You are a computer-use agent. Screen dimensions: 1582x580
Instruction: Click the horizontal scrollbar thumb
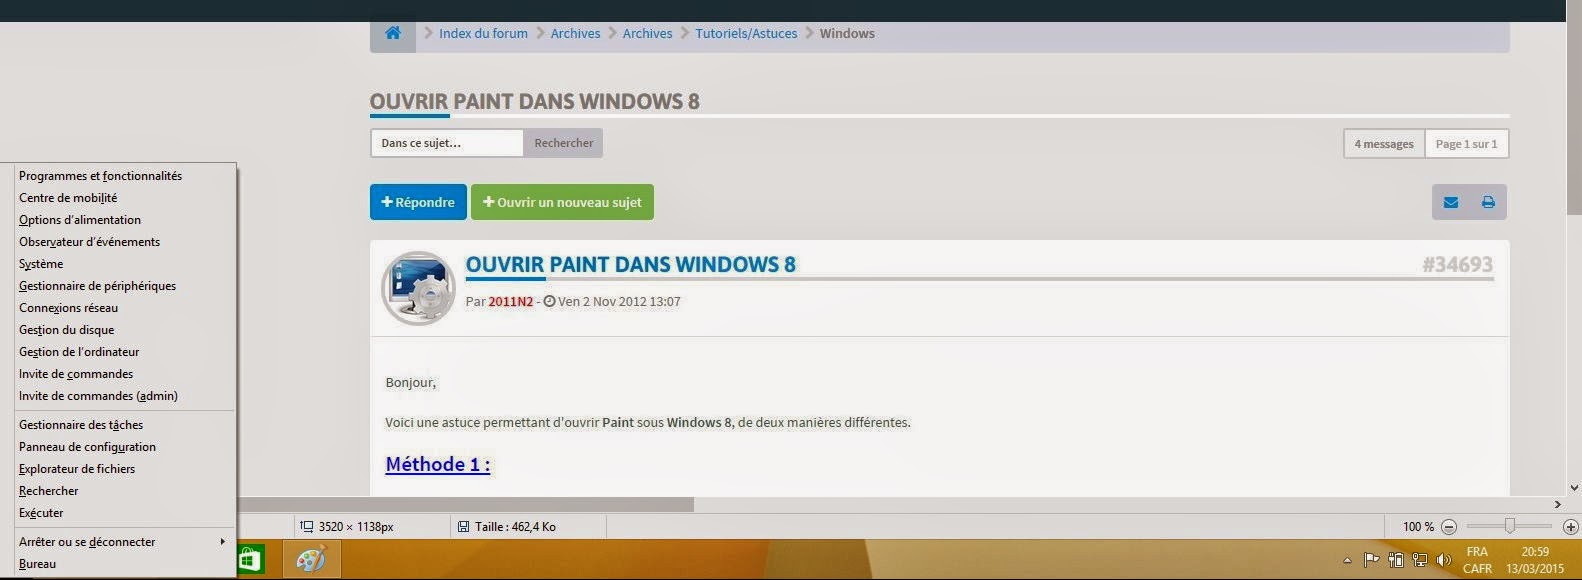click(x=465, y=505)
